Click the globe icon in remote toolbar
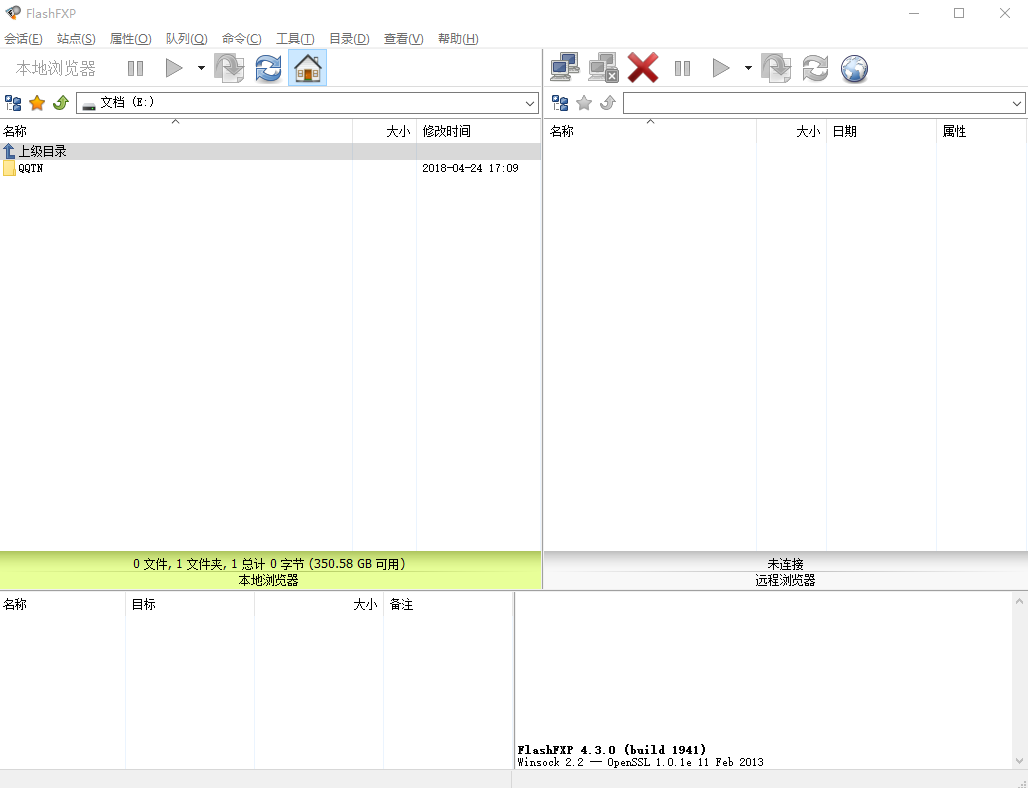1028x788 pixels. [x=854, y=68]
